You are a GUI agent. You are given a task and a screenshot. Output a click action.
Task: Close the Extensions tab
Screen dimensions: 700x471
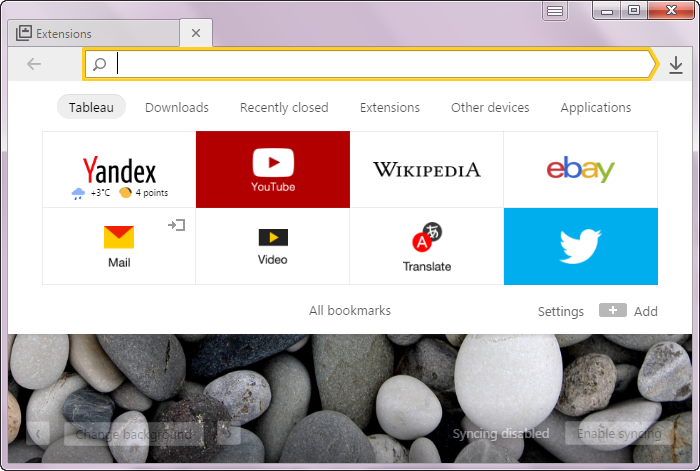(x=196, y=33)
